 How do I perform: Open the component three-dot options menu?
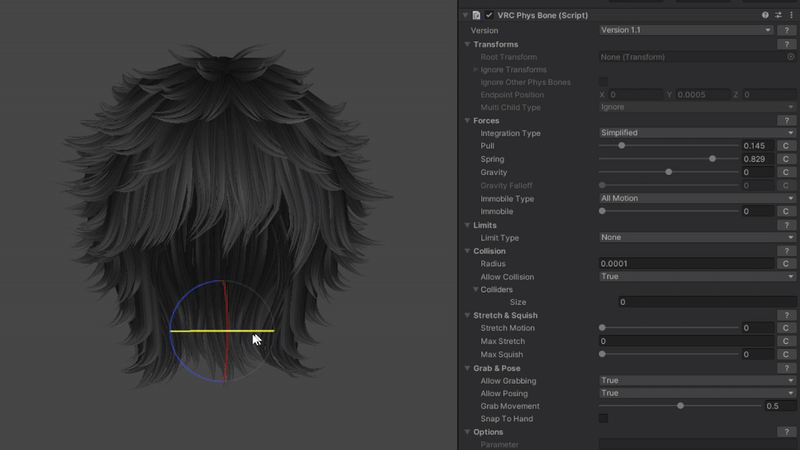(791, 15)
